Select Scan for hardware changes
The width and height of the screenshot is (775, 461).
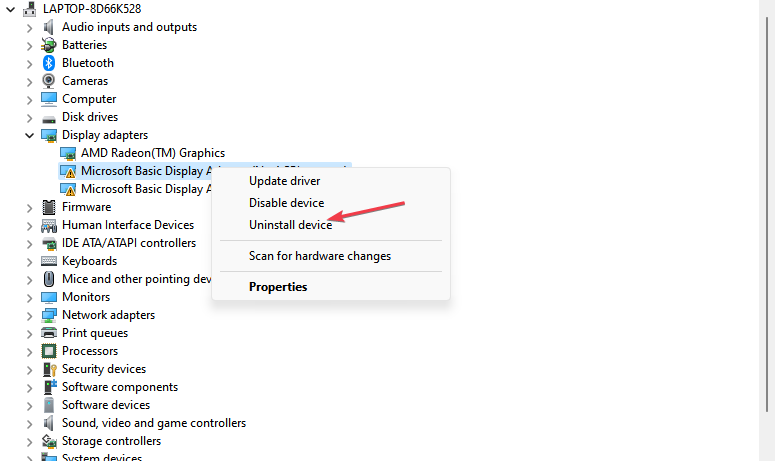point(331,256)
